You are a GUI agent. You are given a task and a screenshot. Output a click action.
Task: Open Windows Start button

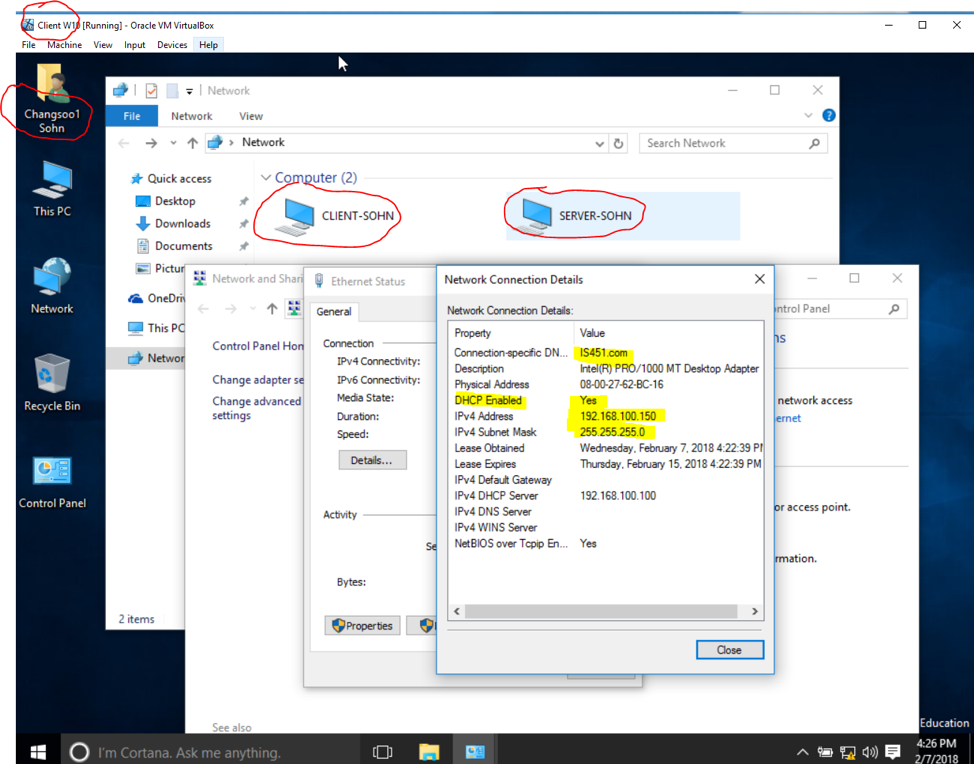38,752
